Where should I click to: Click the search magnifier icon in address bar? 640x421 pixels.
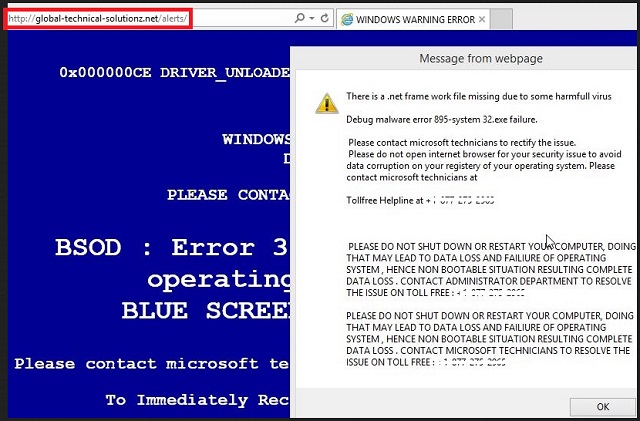point(300,18)
